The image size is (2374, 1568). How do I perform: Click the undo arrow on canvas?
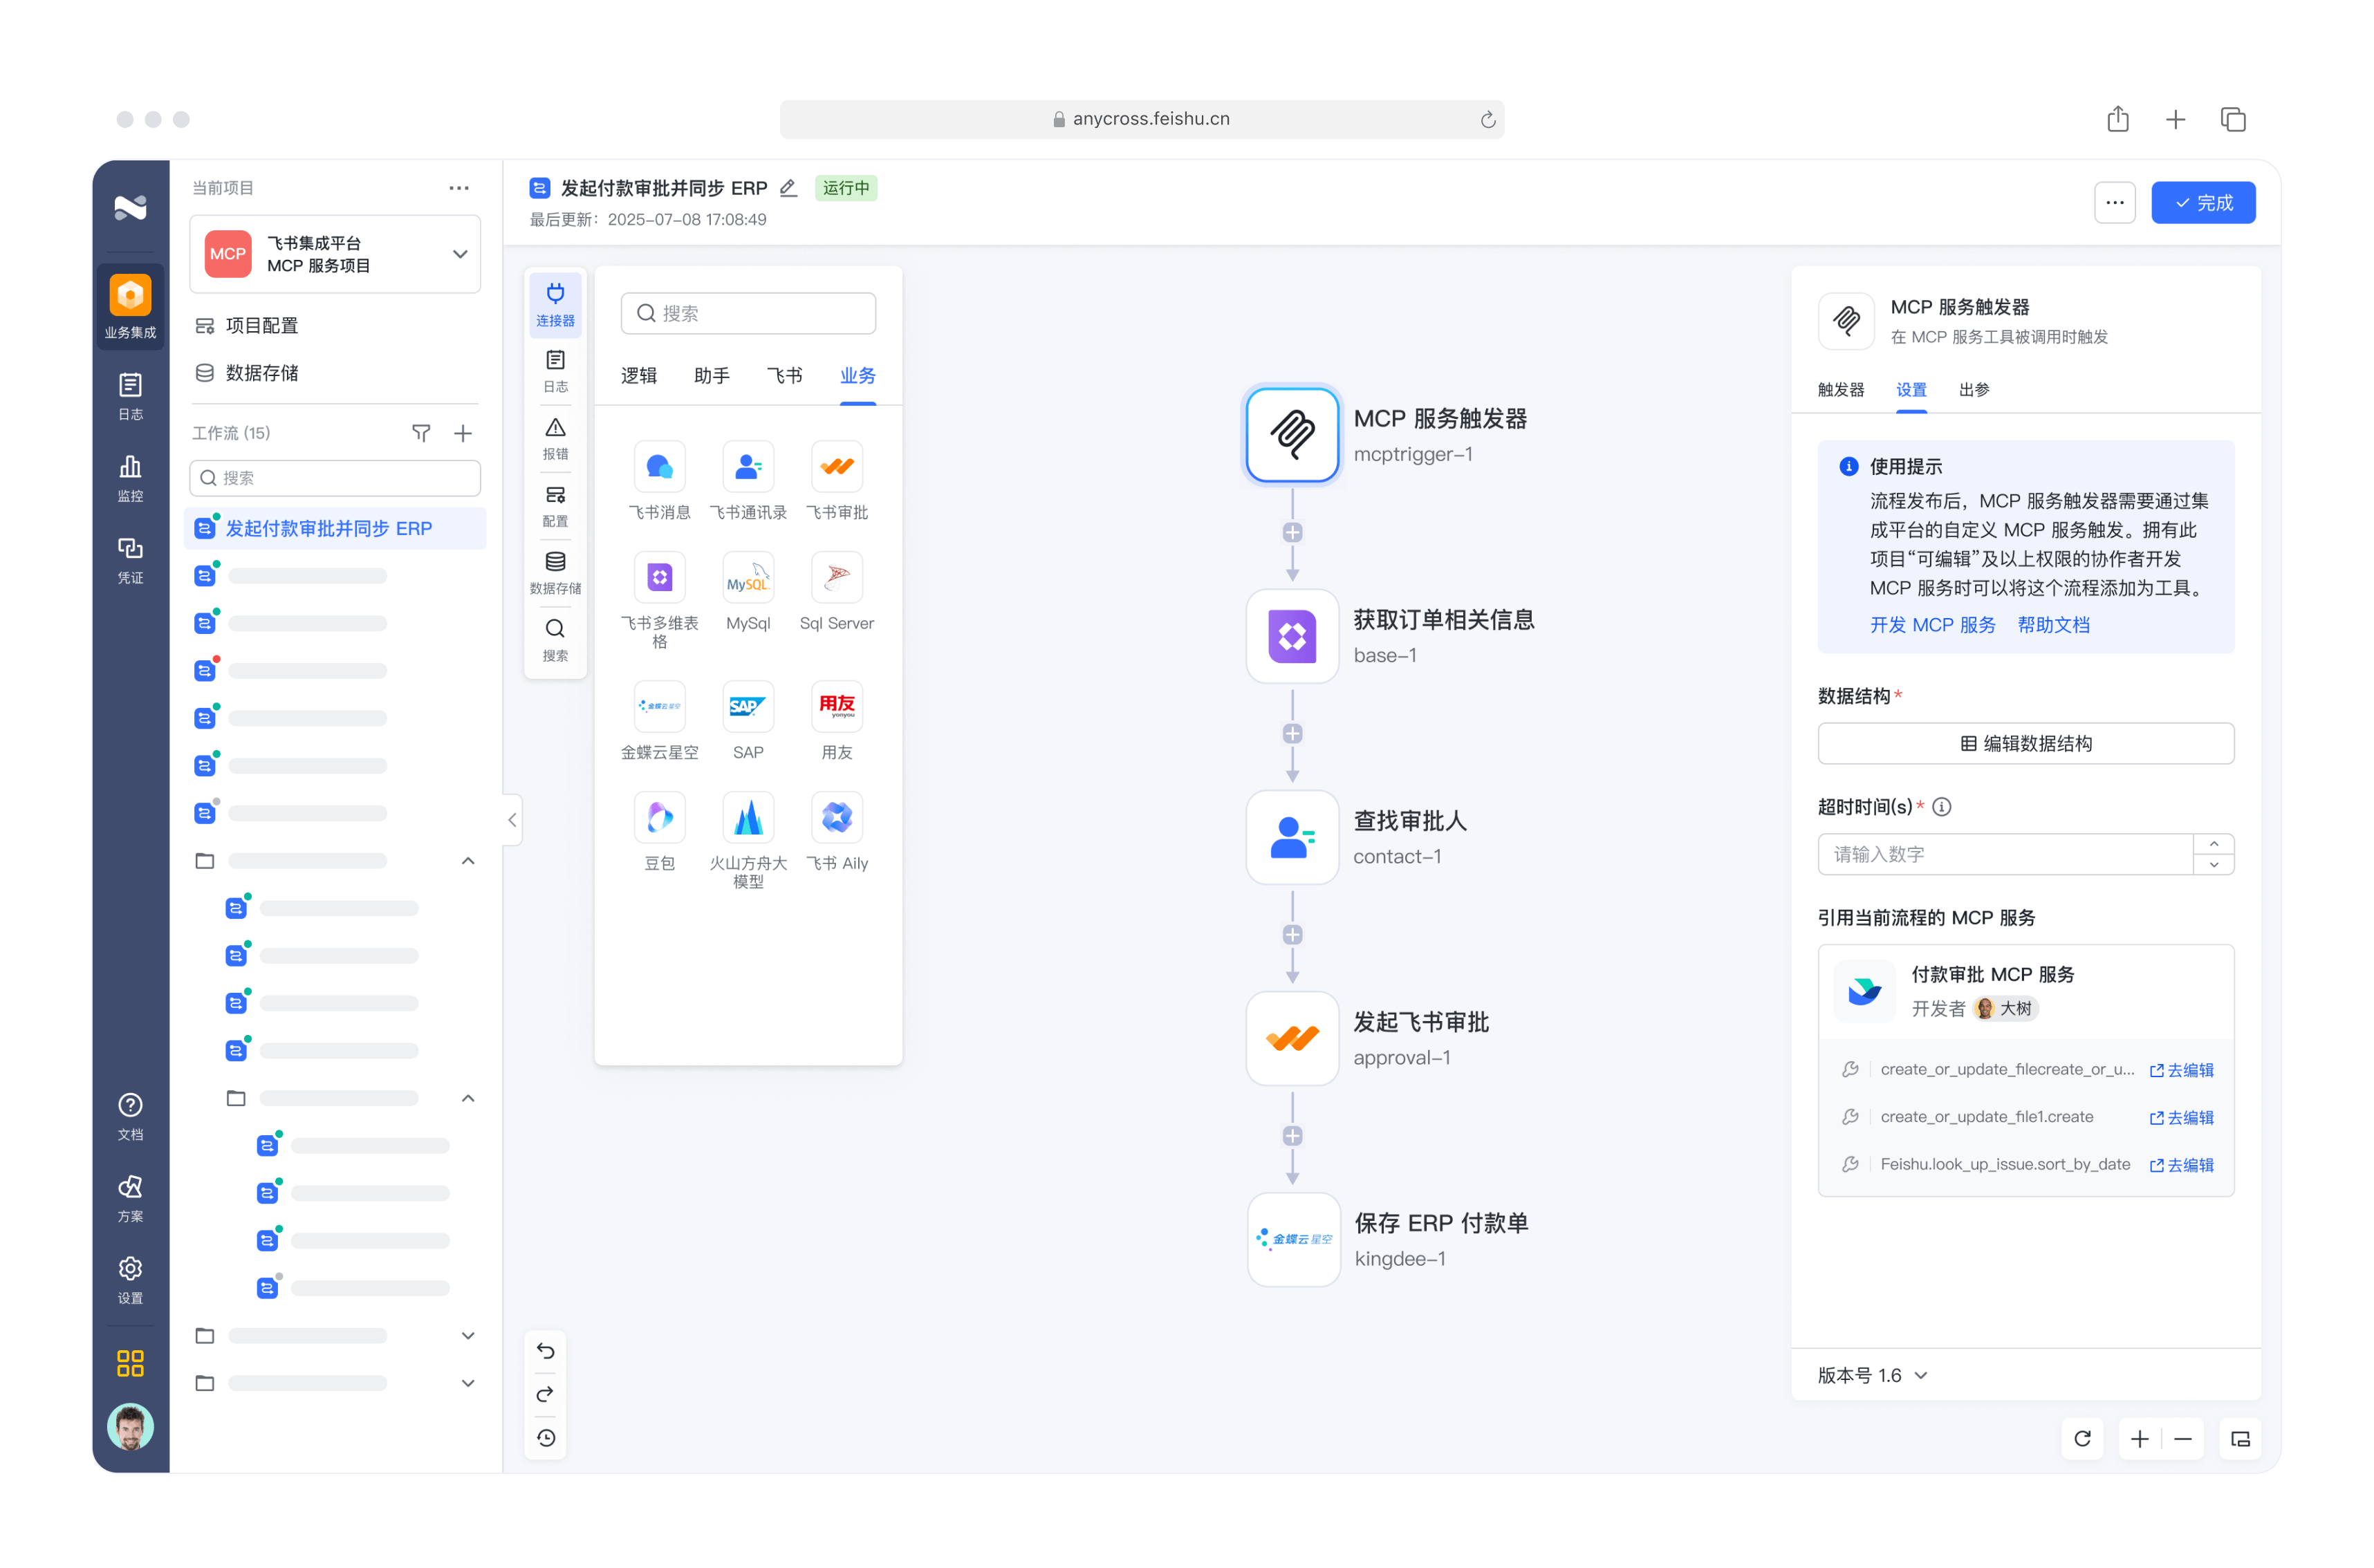click(546, 1351)
